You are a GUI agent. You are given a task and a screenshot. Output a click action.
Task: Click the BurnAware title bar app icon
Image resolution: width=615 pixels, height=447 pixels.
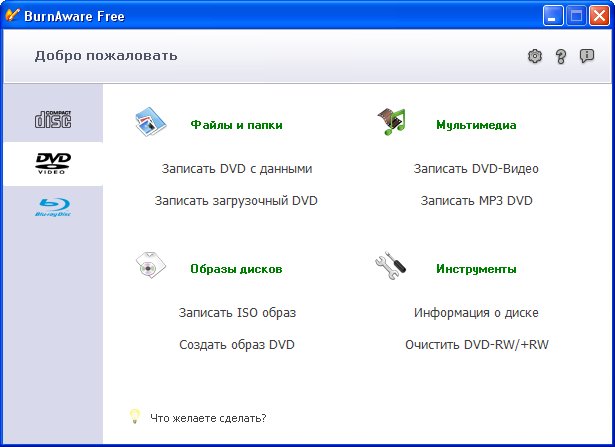point(12,15)
